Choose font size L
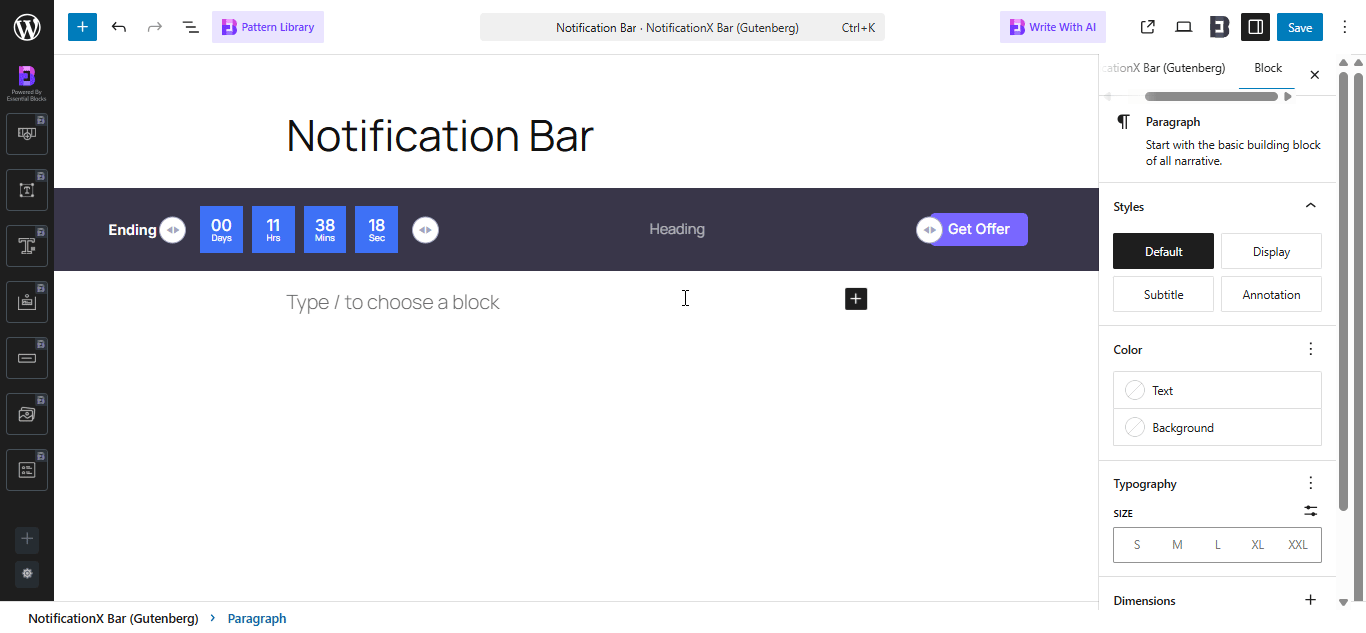The height and width of the screenshot is (633, 1366). click(1217, 545)
